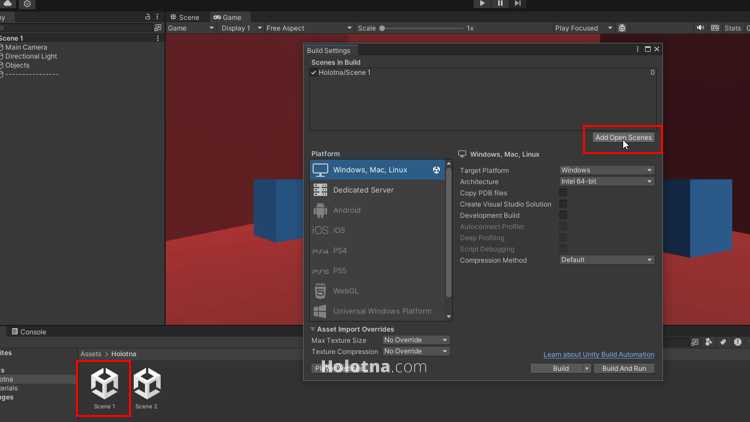Open the Texture Compression dropdown
The image size is (750, 422).
pyautogui.click(x=416, y=351)
